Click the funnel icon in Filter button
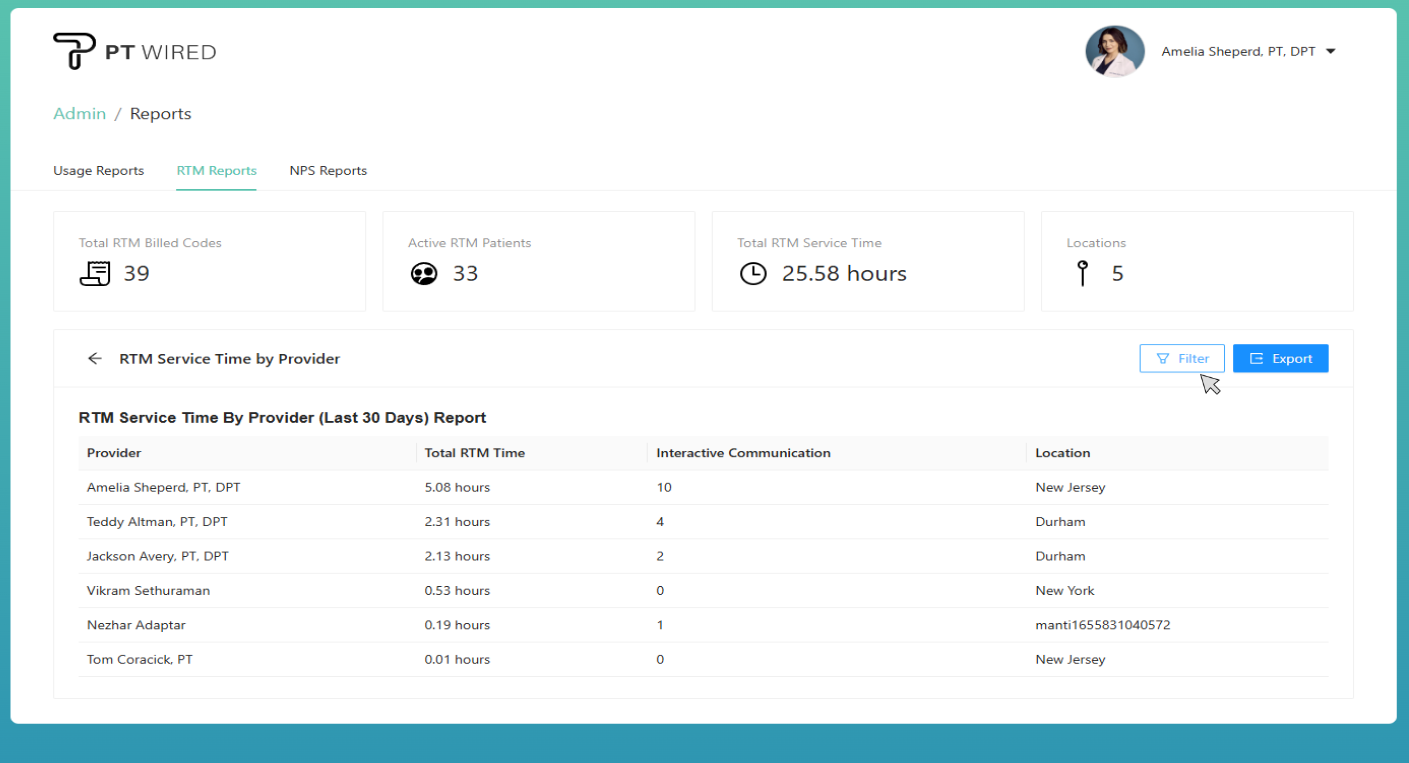This screenshot has height=763, width=1409. point(1163,359)
